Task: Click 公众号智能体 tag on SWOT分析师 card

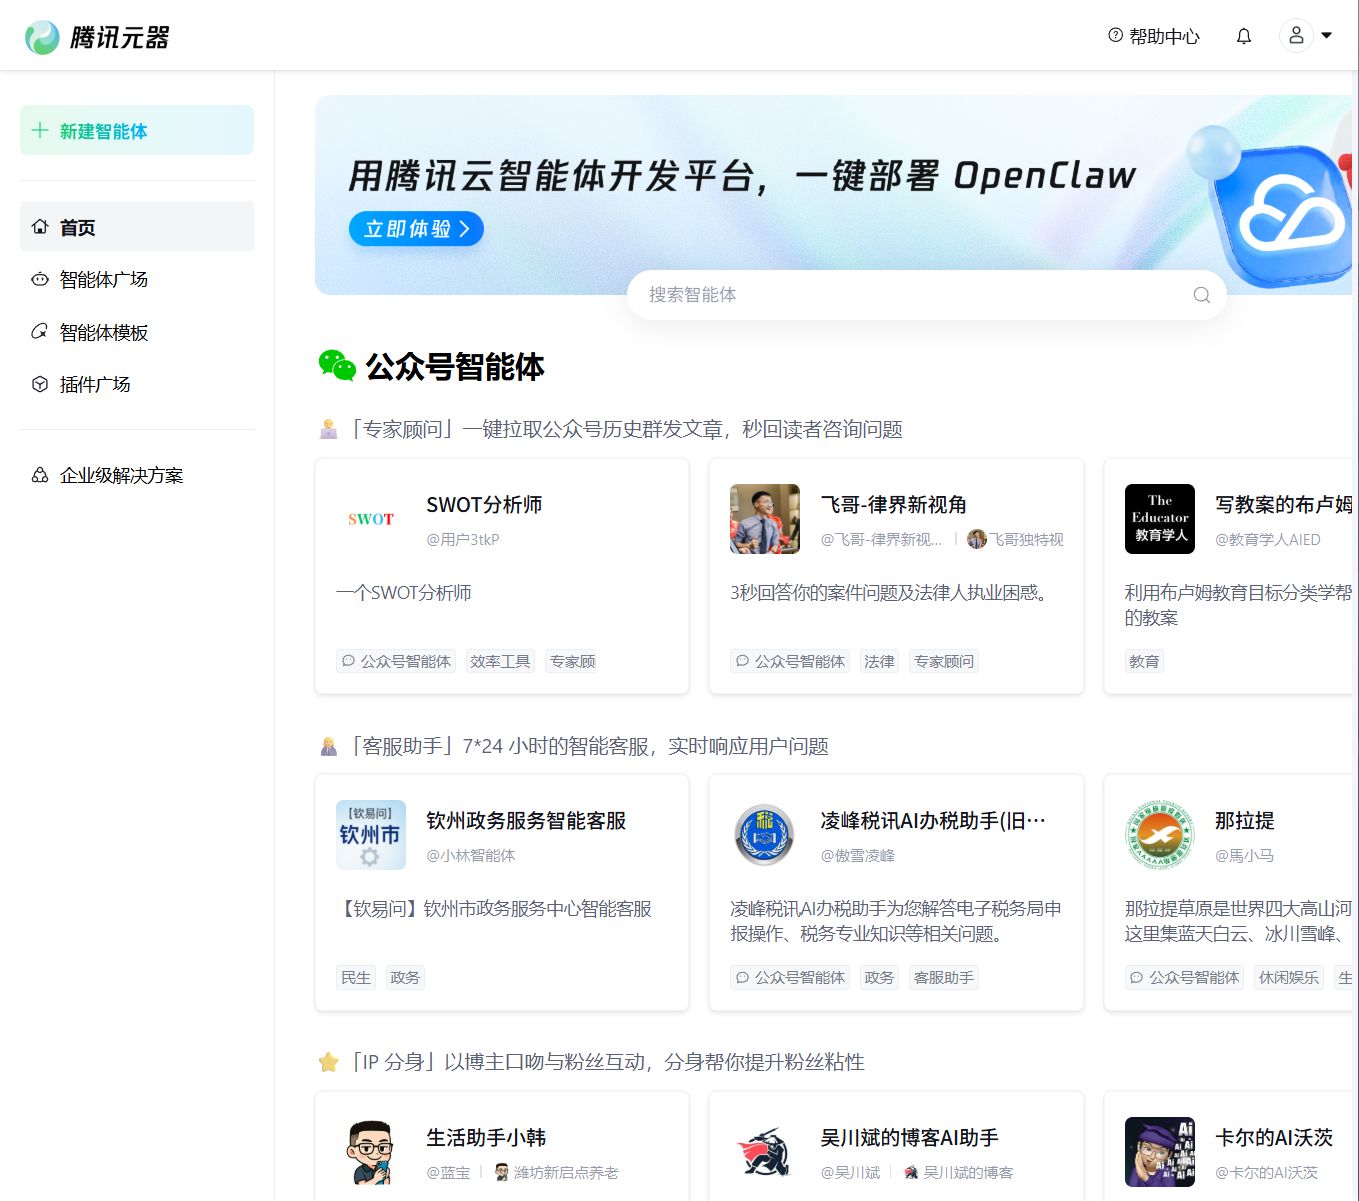Action: tap(396, 661)
